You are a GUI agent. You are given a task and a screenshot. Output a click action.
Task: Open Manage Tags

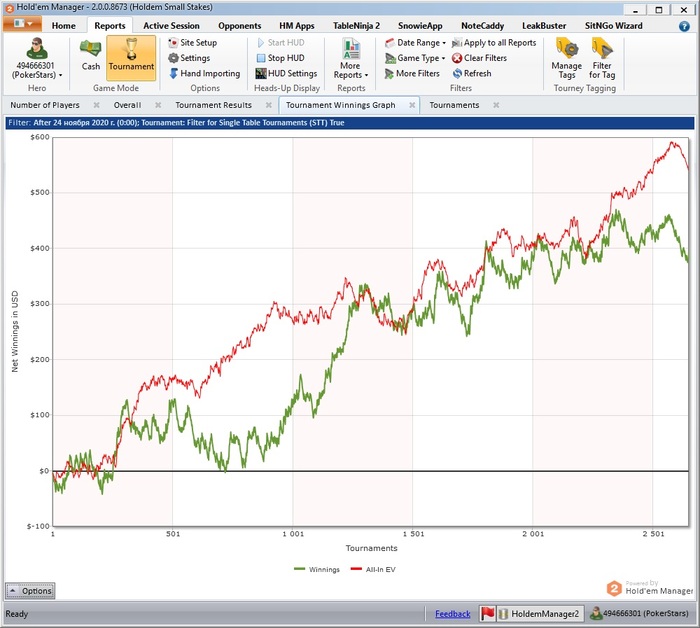coord(567,59)
